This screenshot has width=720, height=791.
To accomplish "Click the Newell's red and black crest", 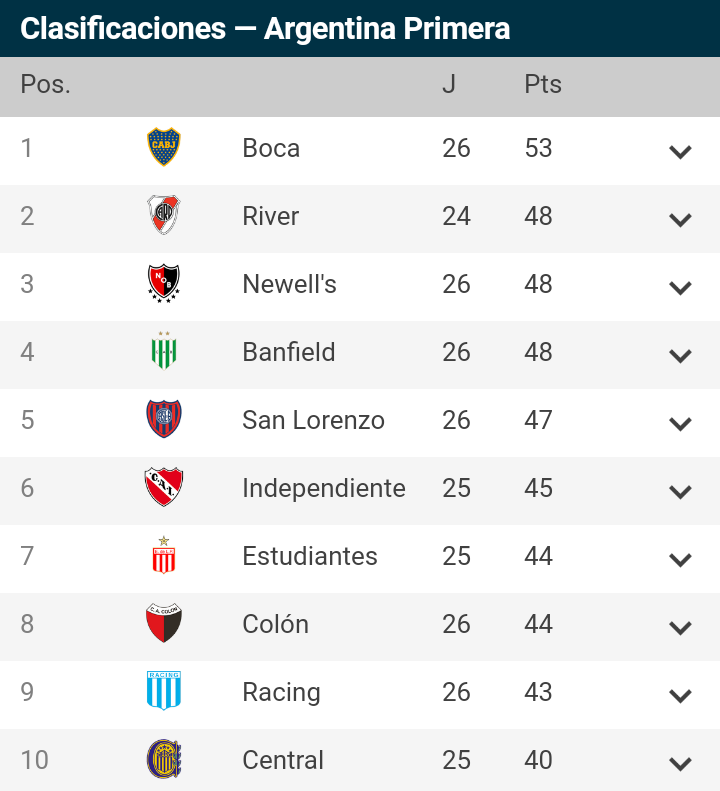I will (x=163, y=284).
